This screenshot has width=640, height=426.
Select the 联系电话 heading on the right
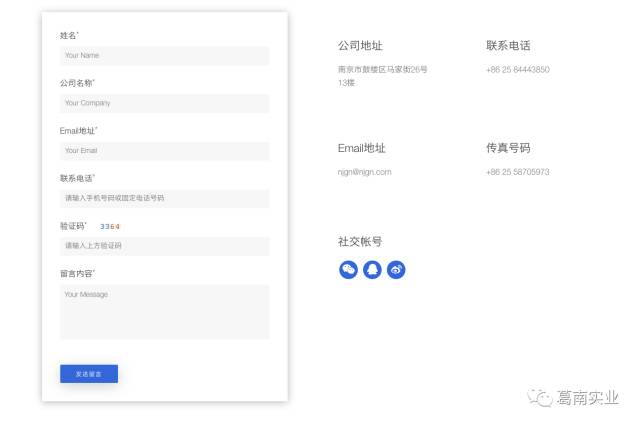[508, 45]
